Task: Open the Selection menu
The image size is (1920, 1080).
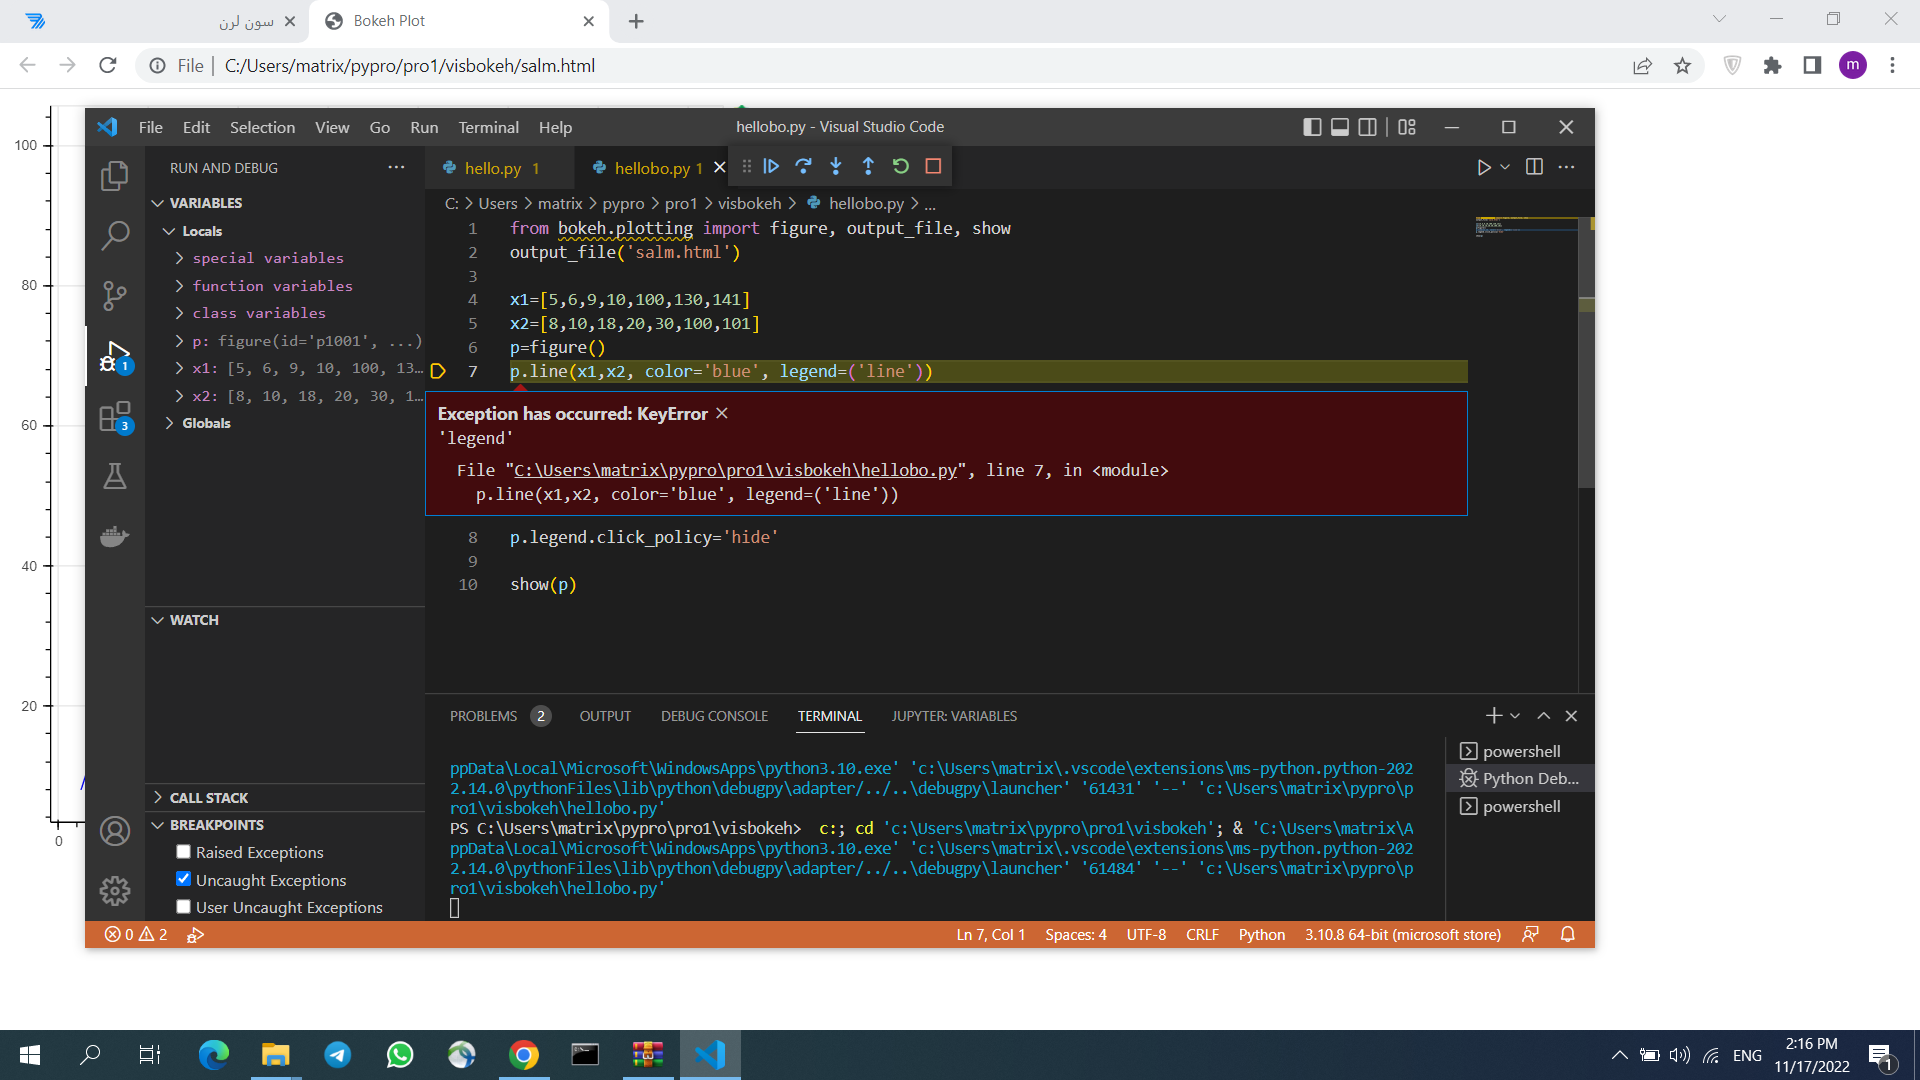Action: coord(262,127)
